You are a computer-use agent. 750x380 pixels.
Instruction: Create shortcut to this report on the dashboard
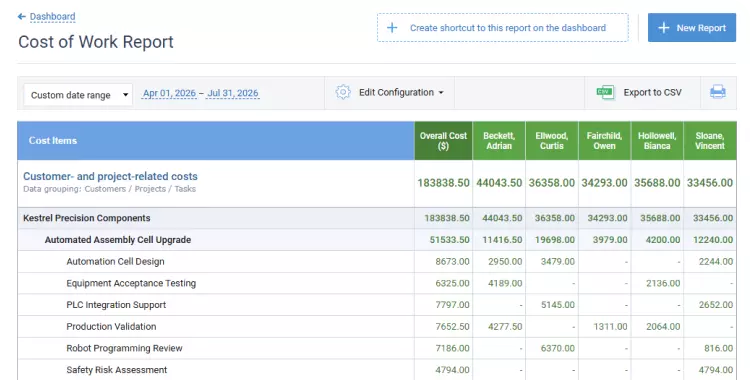502,28
